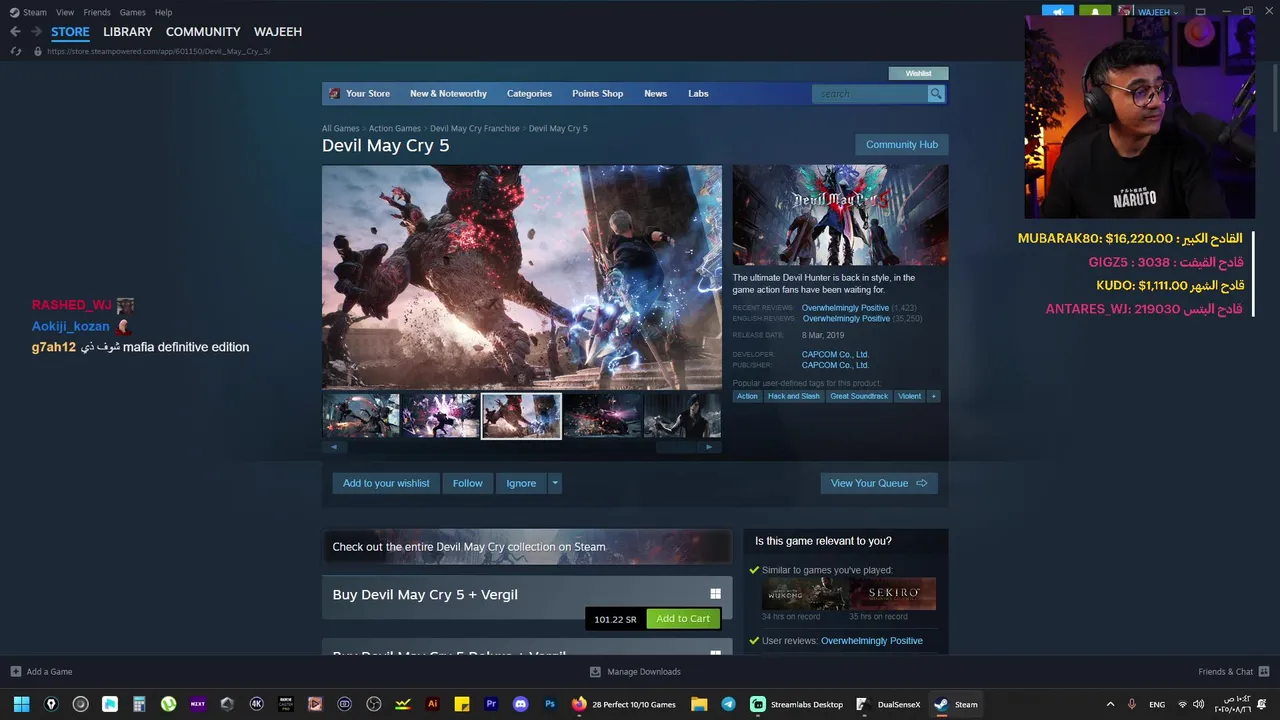This screenshot has height=720, width=1280.
Task: Open Sekiro similar game thumbnail
Action: (x=893, y=593)
